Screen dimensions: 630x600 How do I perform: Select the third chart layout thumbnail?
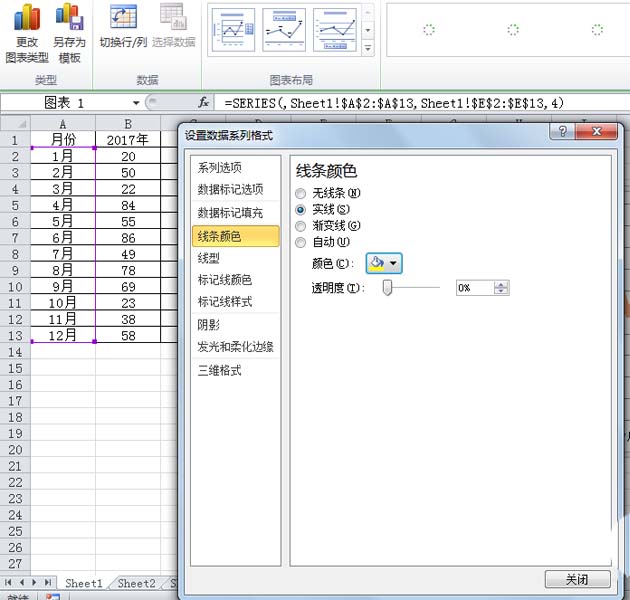click(x=334, y=30)
